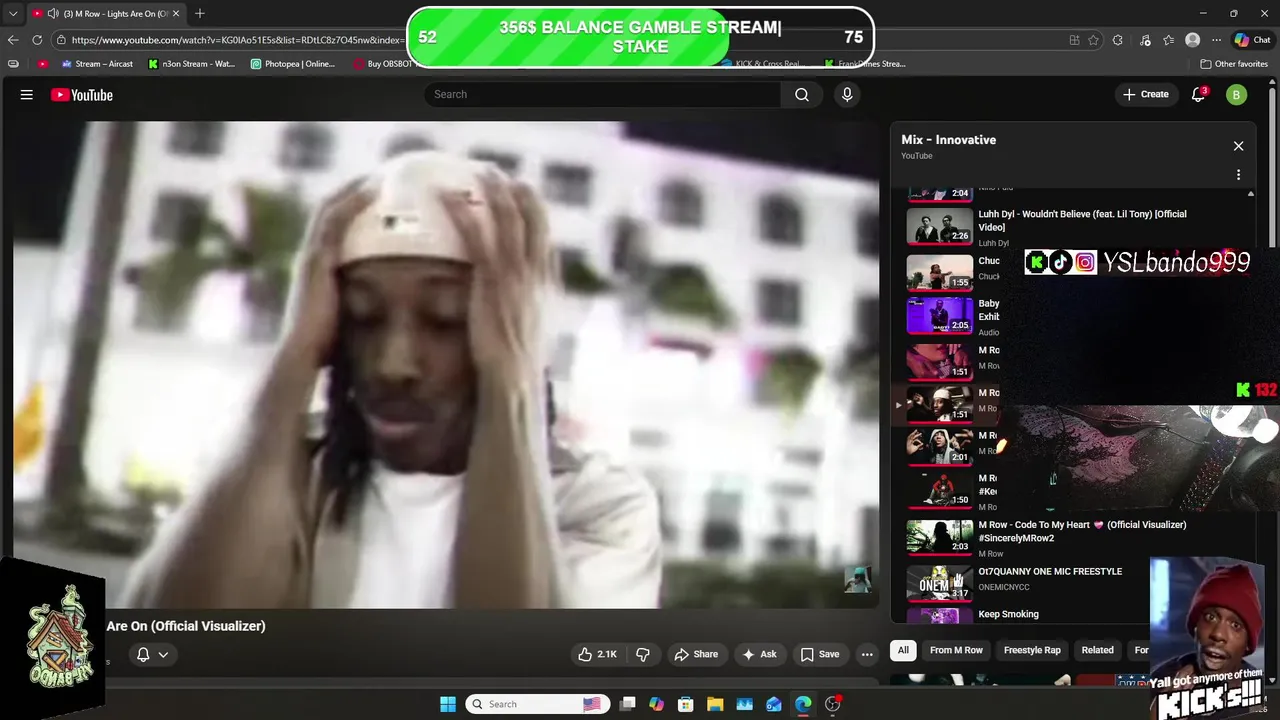The image size is (1280, 720).
Task: Open OBS Studio from the taskbar
Action: point(833,704)
